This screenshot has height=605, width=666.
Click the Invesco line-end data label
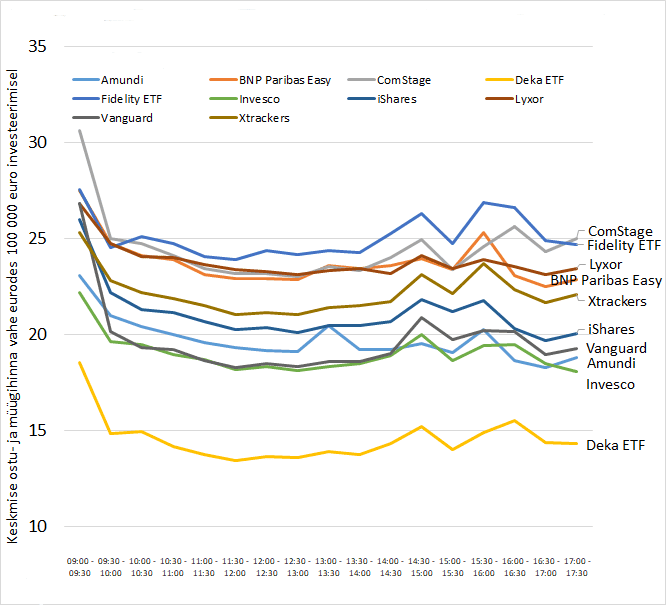click(x=610, y=384)
